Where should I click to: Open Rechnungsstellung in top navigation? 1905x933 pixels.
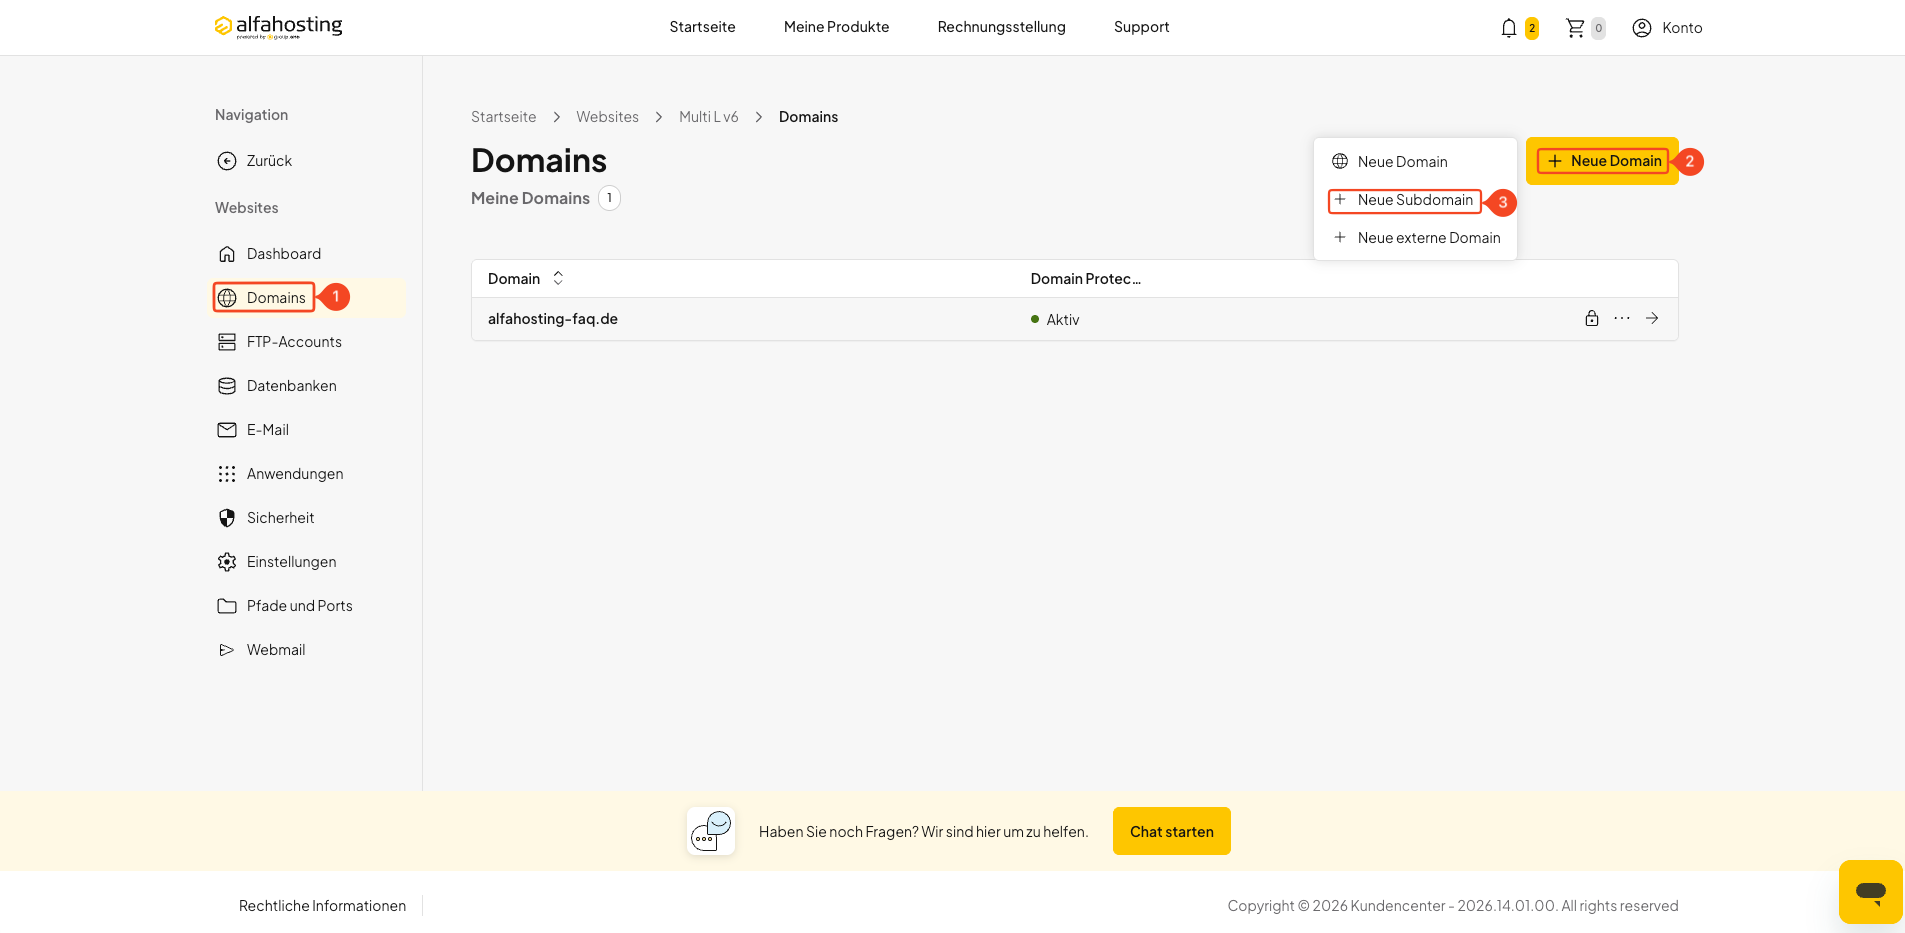pos(1001,27)
